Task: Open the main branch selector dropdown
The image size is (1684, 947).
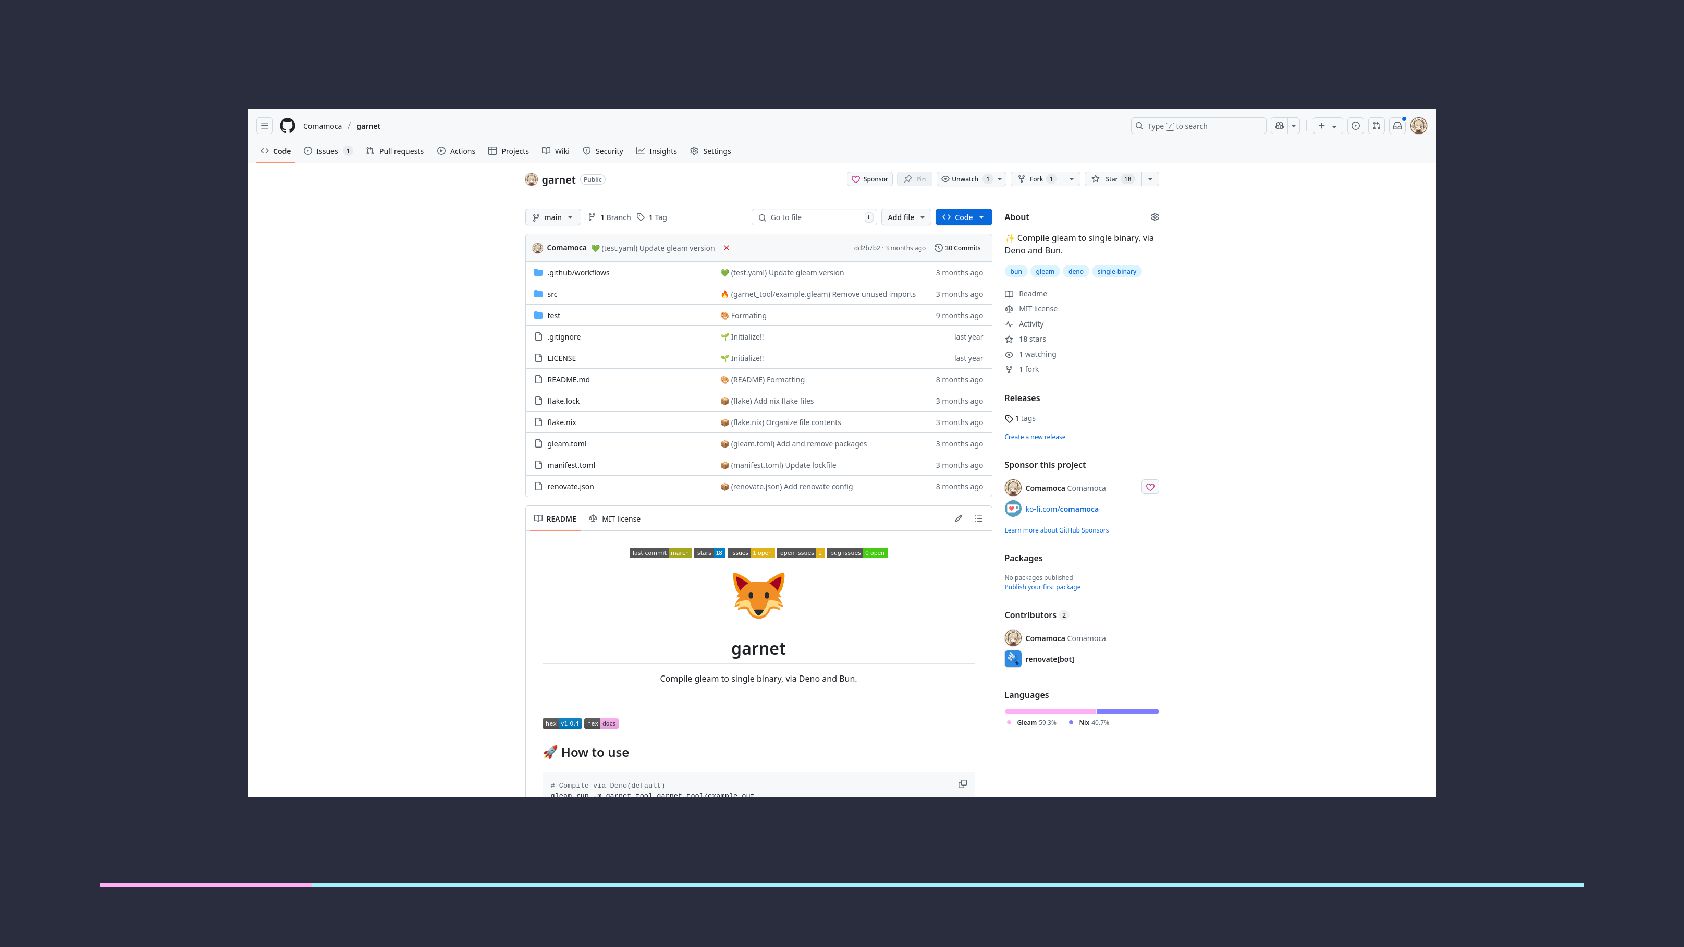Action: (552, 217)
